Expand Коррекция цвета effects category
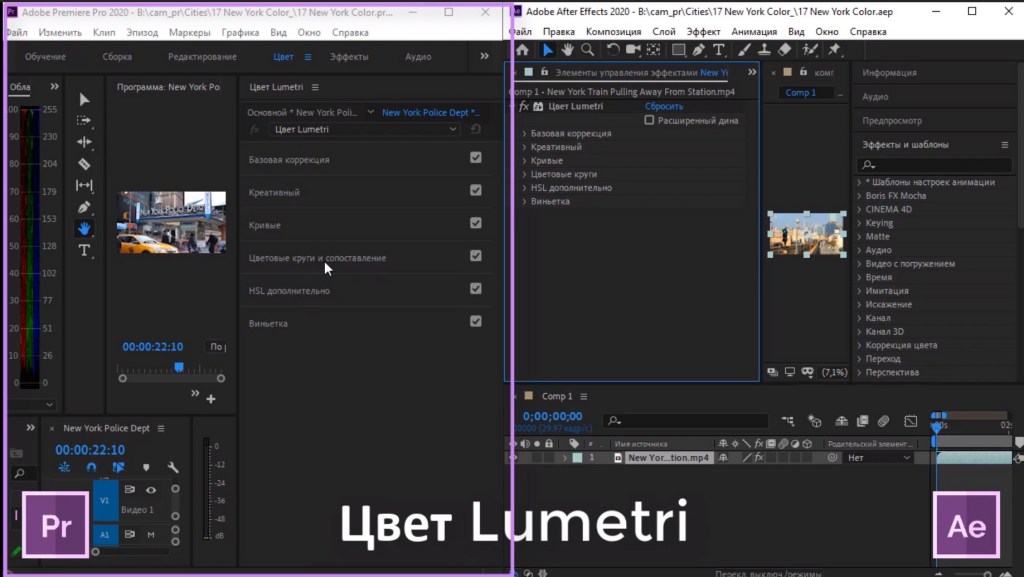1024x577 pixels. (859, 345)
